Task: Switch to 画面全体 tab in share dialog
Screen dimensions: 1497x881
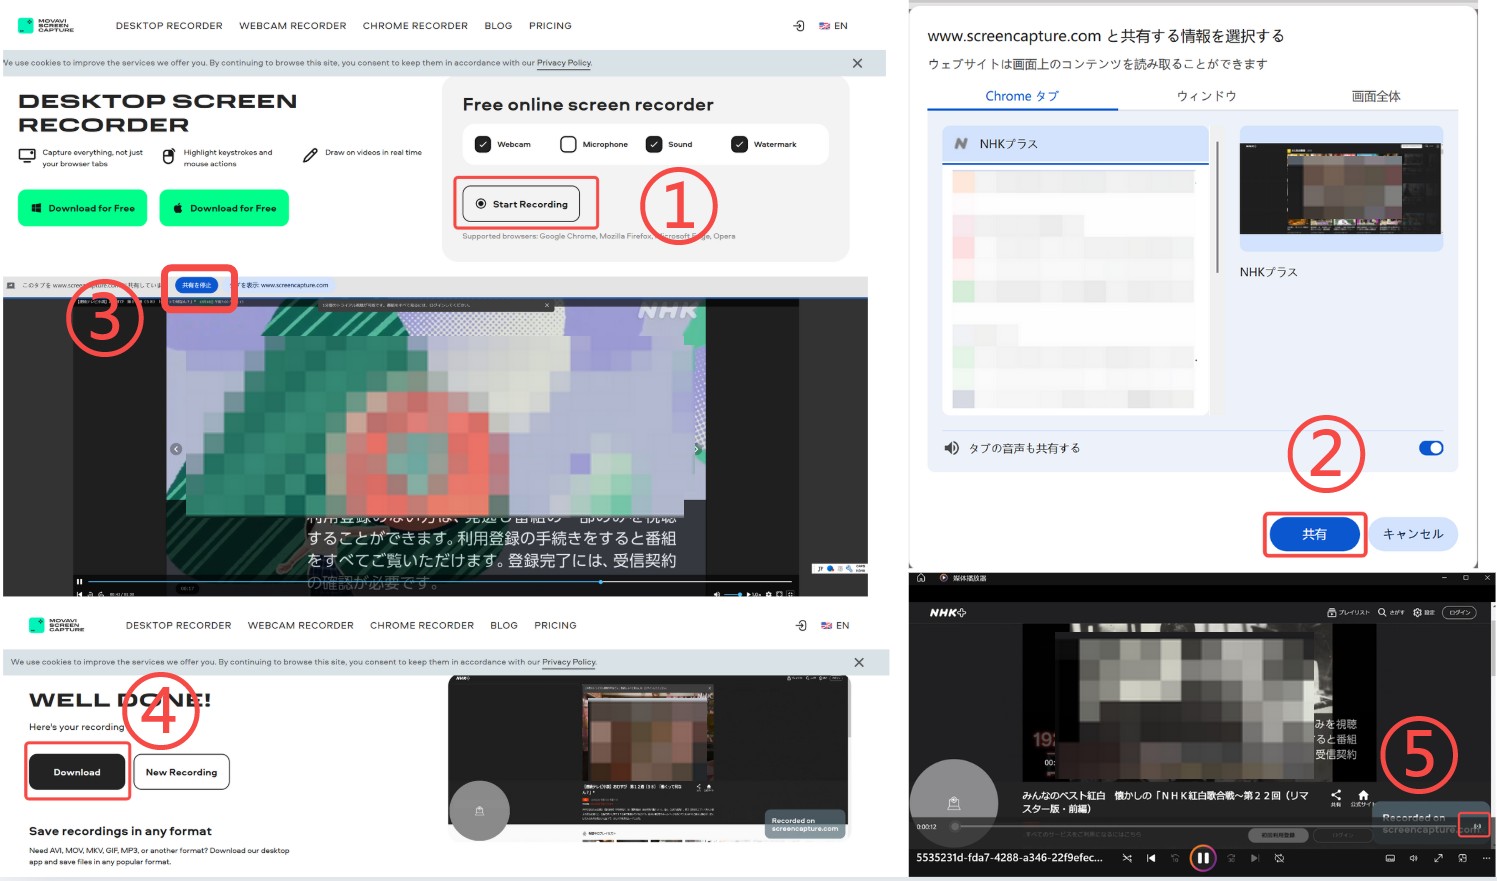Action: (1376, 96)
